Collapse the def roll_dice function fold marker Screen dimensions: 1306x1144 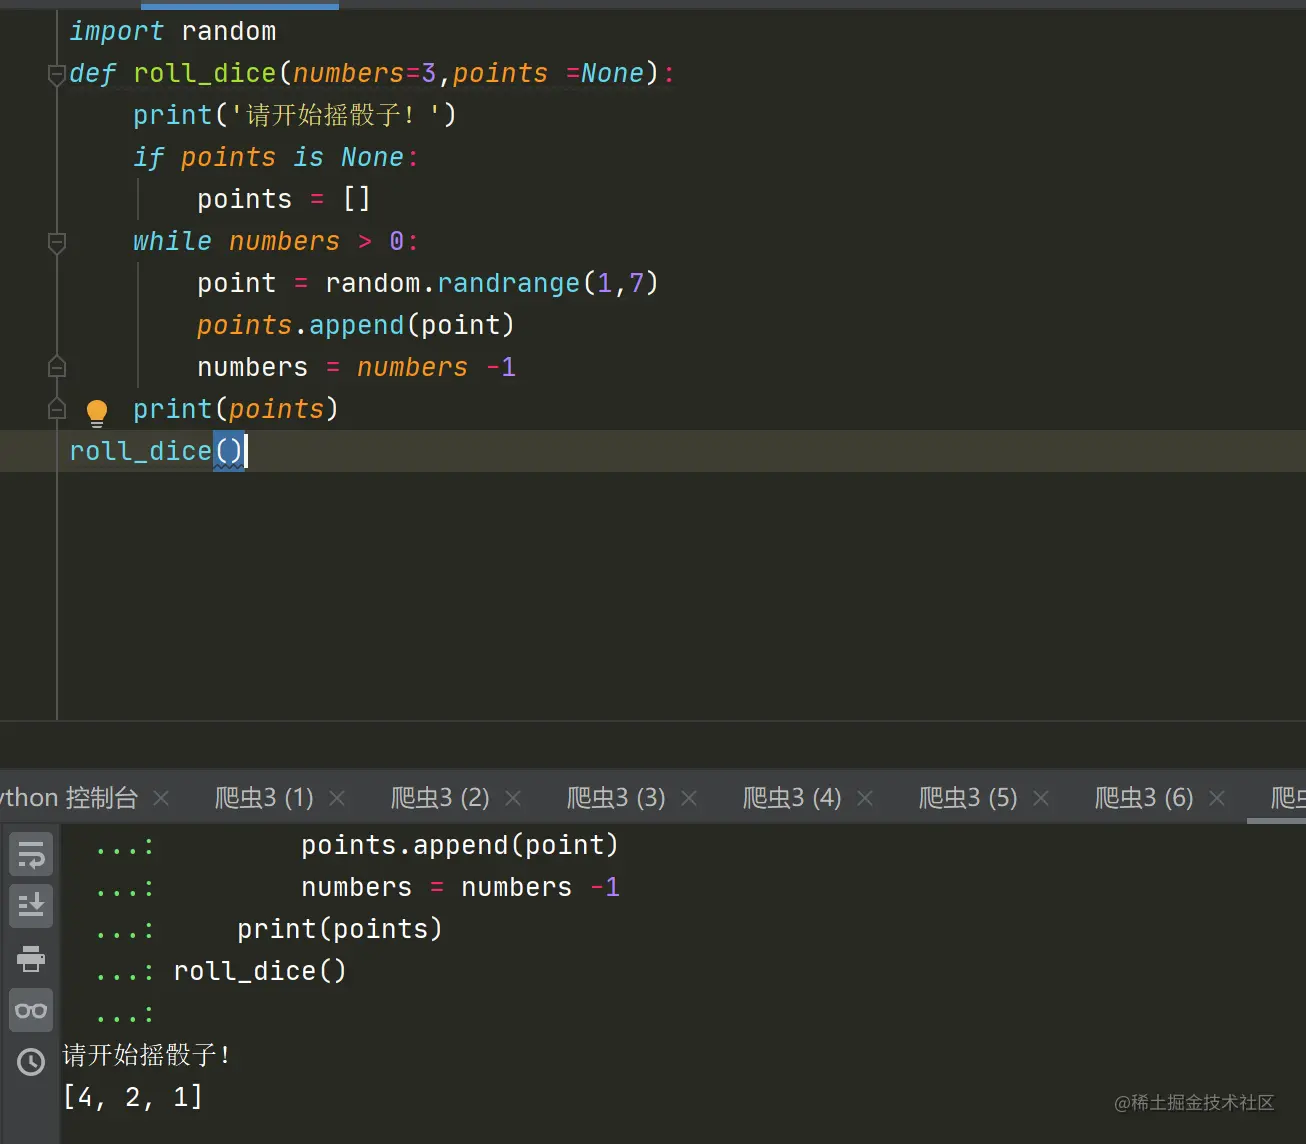click(57, 74)
